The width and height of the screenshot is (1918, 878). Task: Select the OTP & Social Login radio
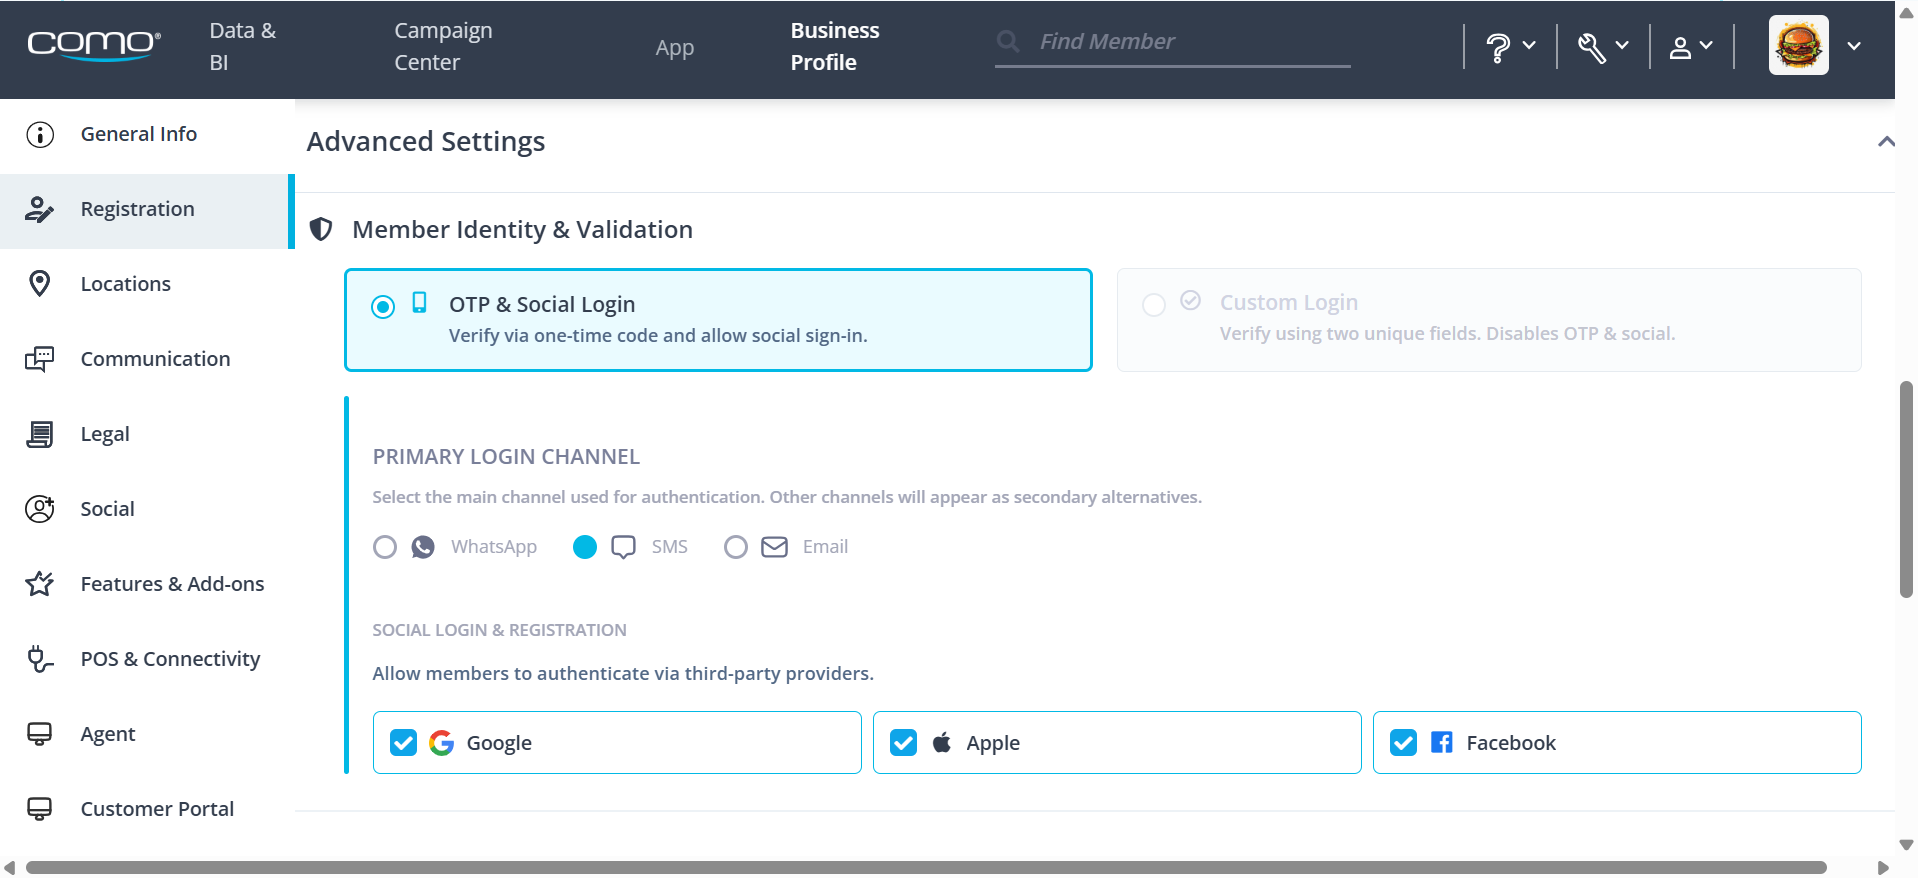tap(383, 307)
